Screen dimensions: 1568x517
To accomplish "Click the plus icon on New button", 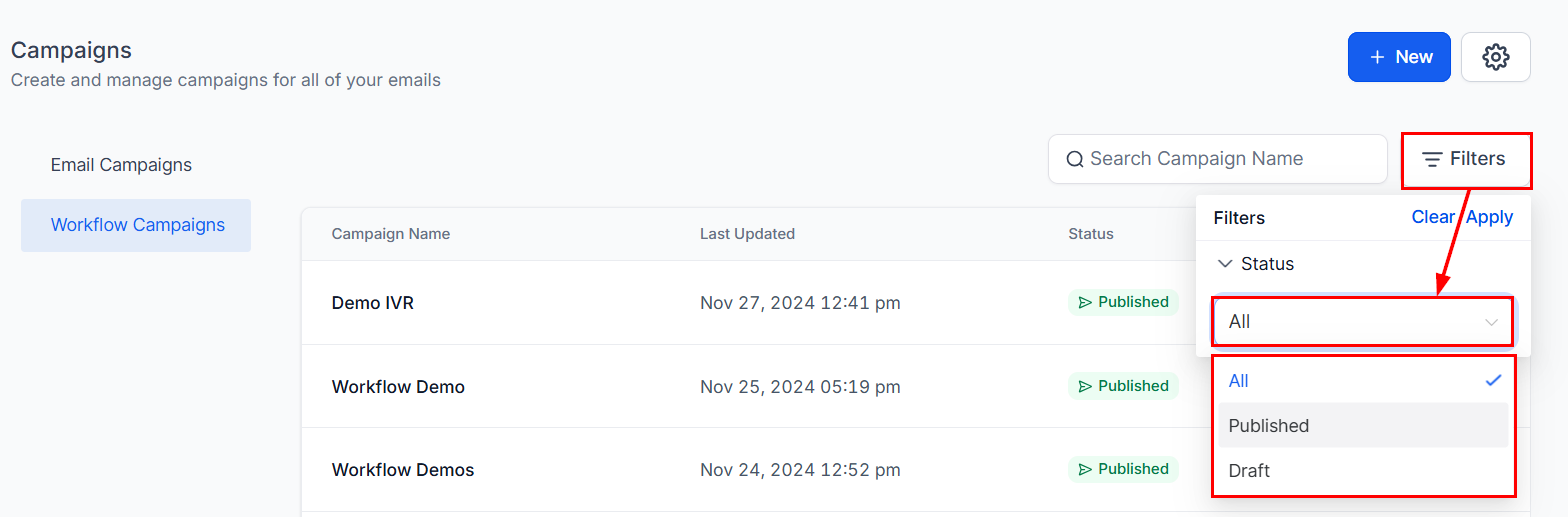I will [1377, 57].
